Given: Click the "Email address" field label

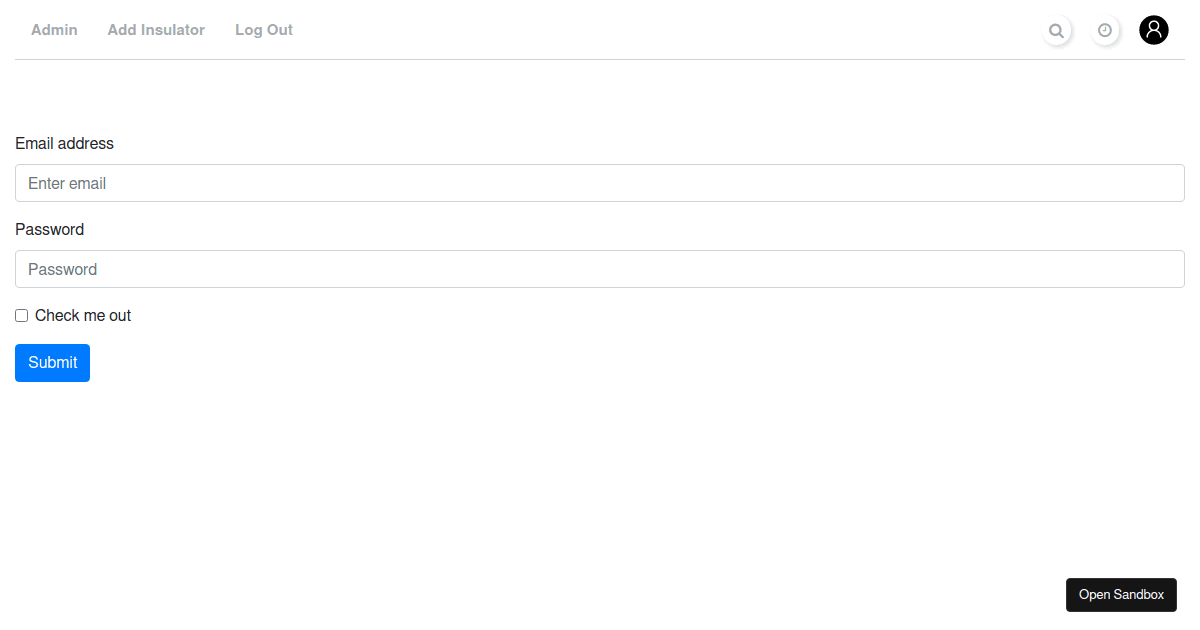Looking at the screenshot, I should [x=65, y=144].
